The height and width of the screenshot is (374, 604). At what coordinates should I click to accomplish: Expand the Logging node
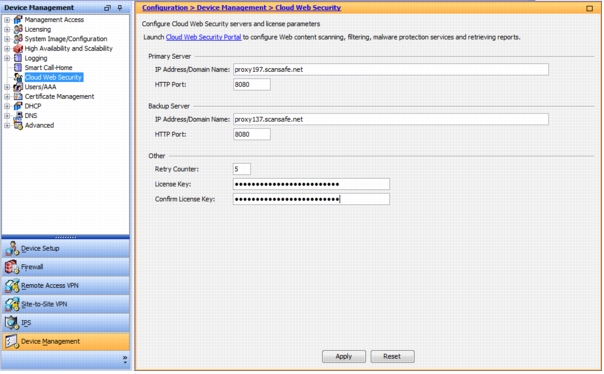click(7, 58)
